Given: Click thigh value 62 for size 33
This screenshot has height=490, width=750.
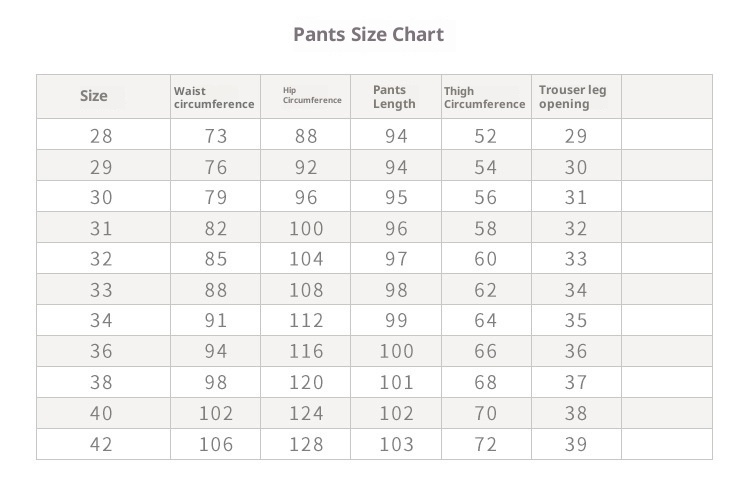Looking at the screenshot, I should 485,290.
